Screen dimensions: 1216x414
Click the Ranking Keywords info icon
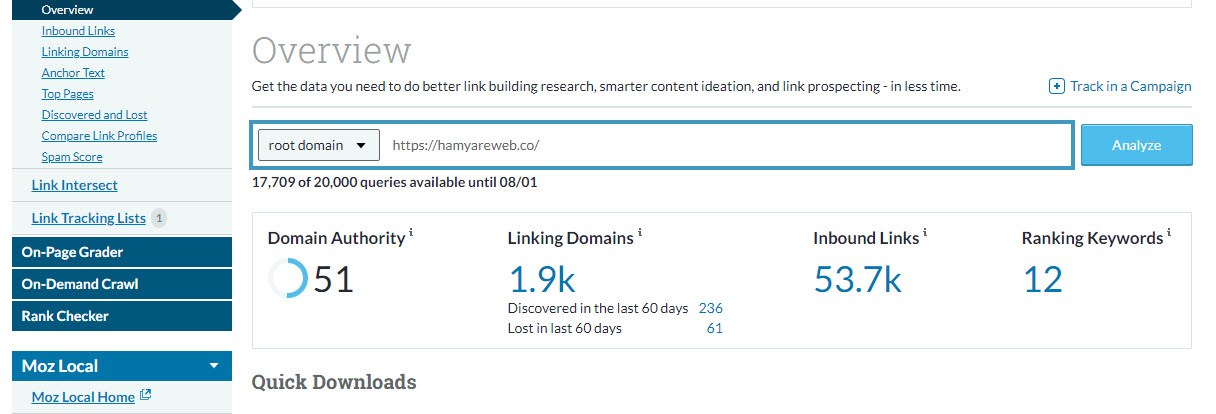(x=1169, y=232)
